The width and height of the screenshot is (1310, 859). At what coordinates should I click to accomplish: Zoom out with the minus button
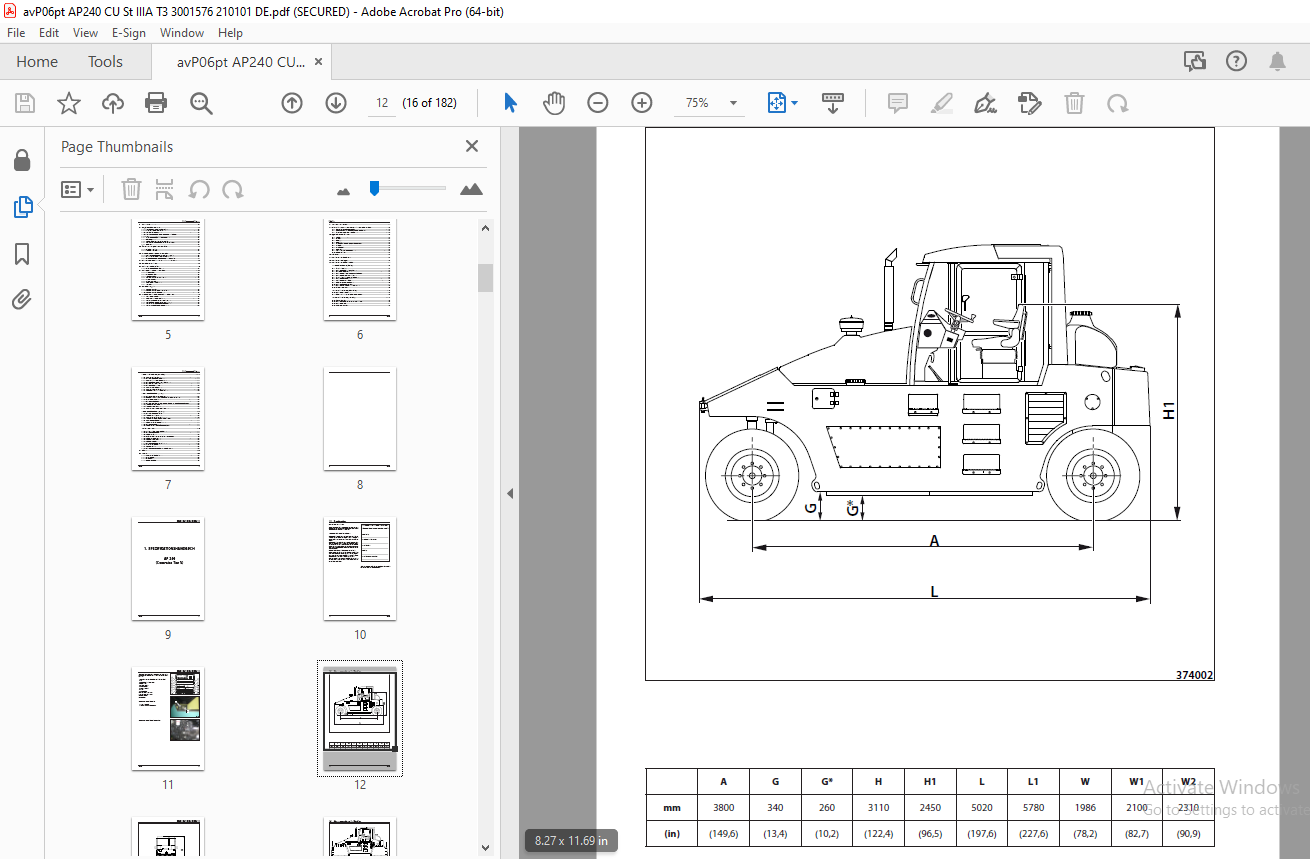pos(598,103)
